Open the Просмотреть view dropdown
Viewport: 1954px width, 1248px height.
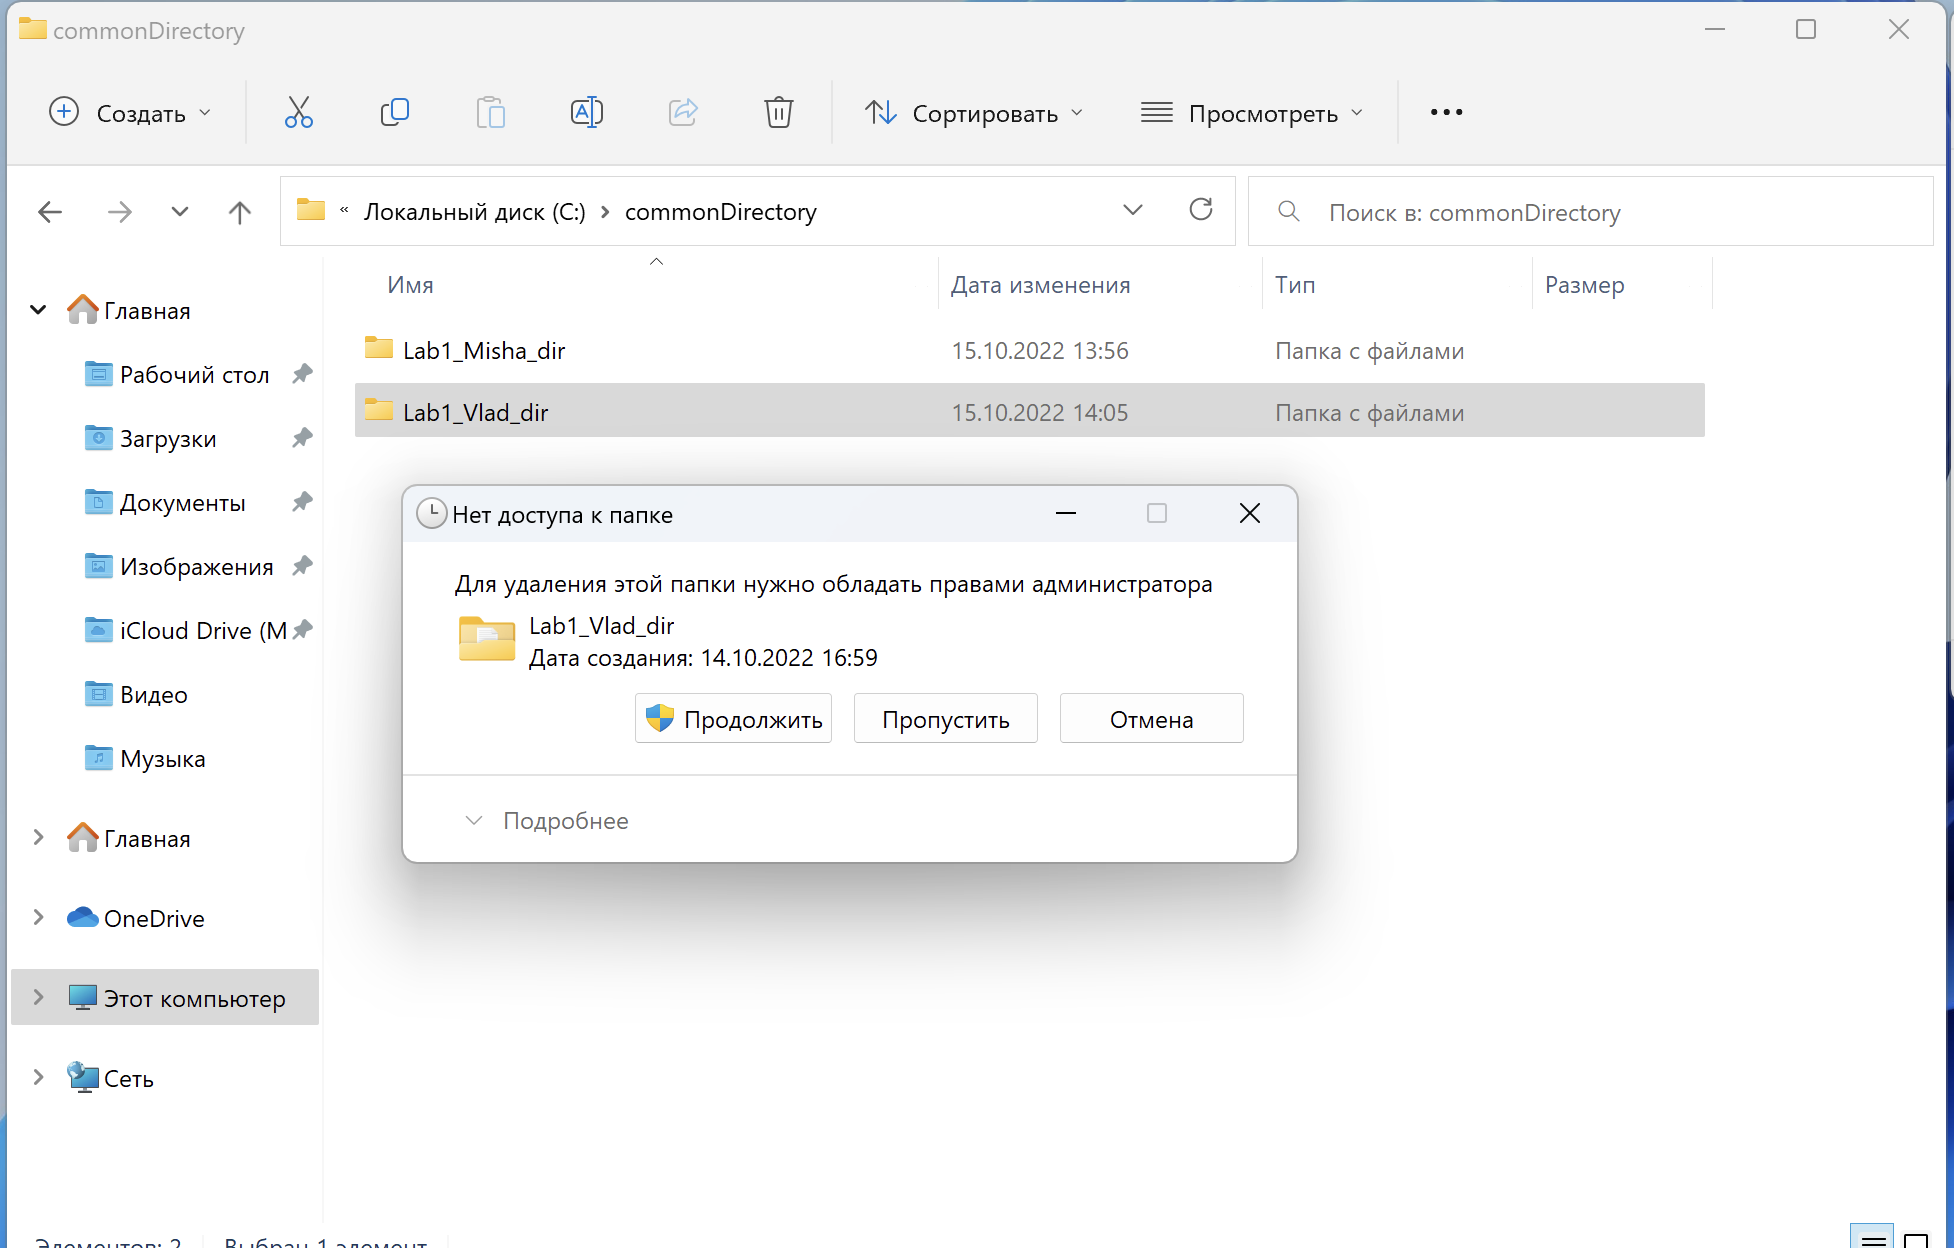1252,113
